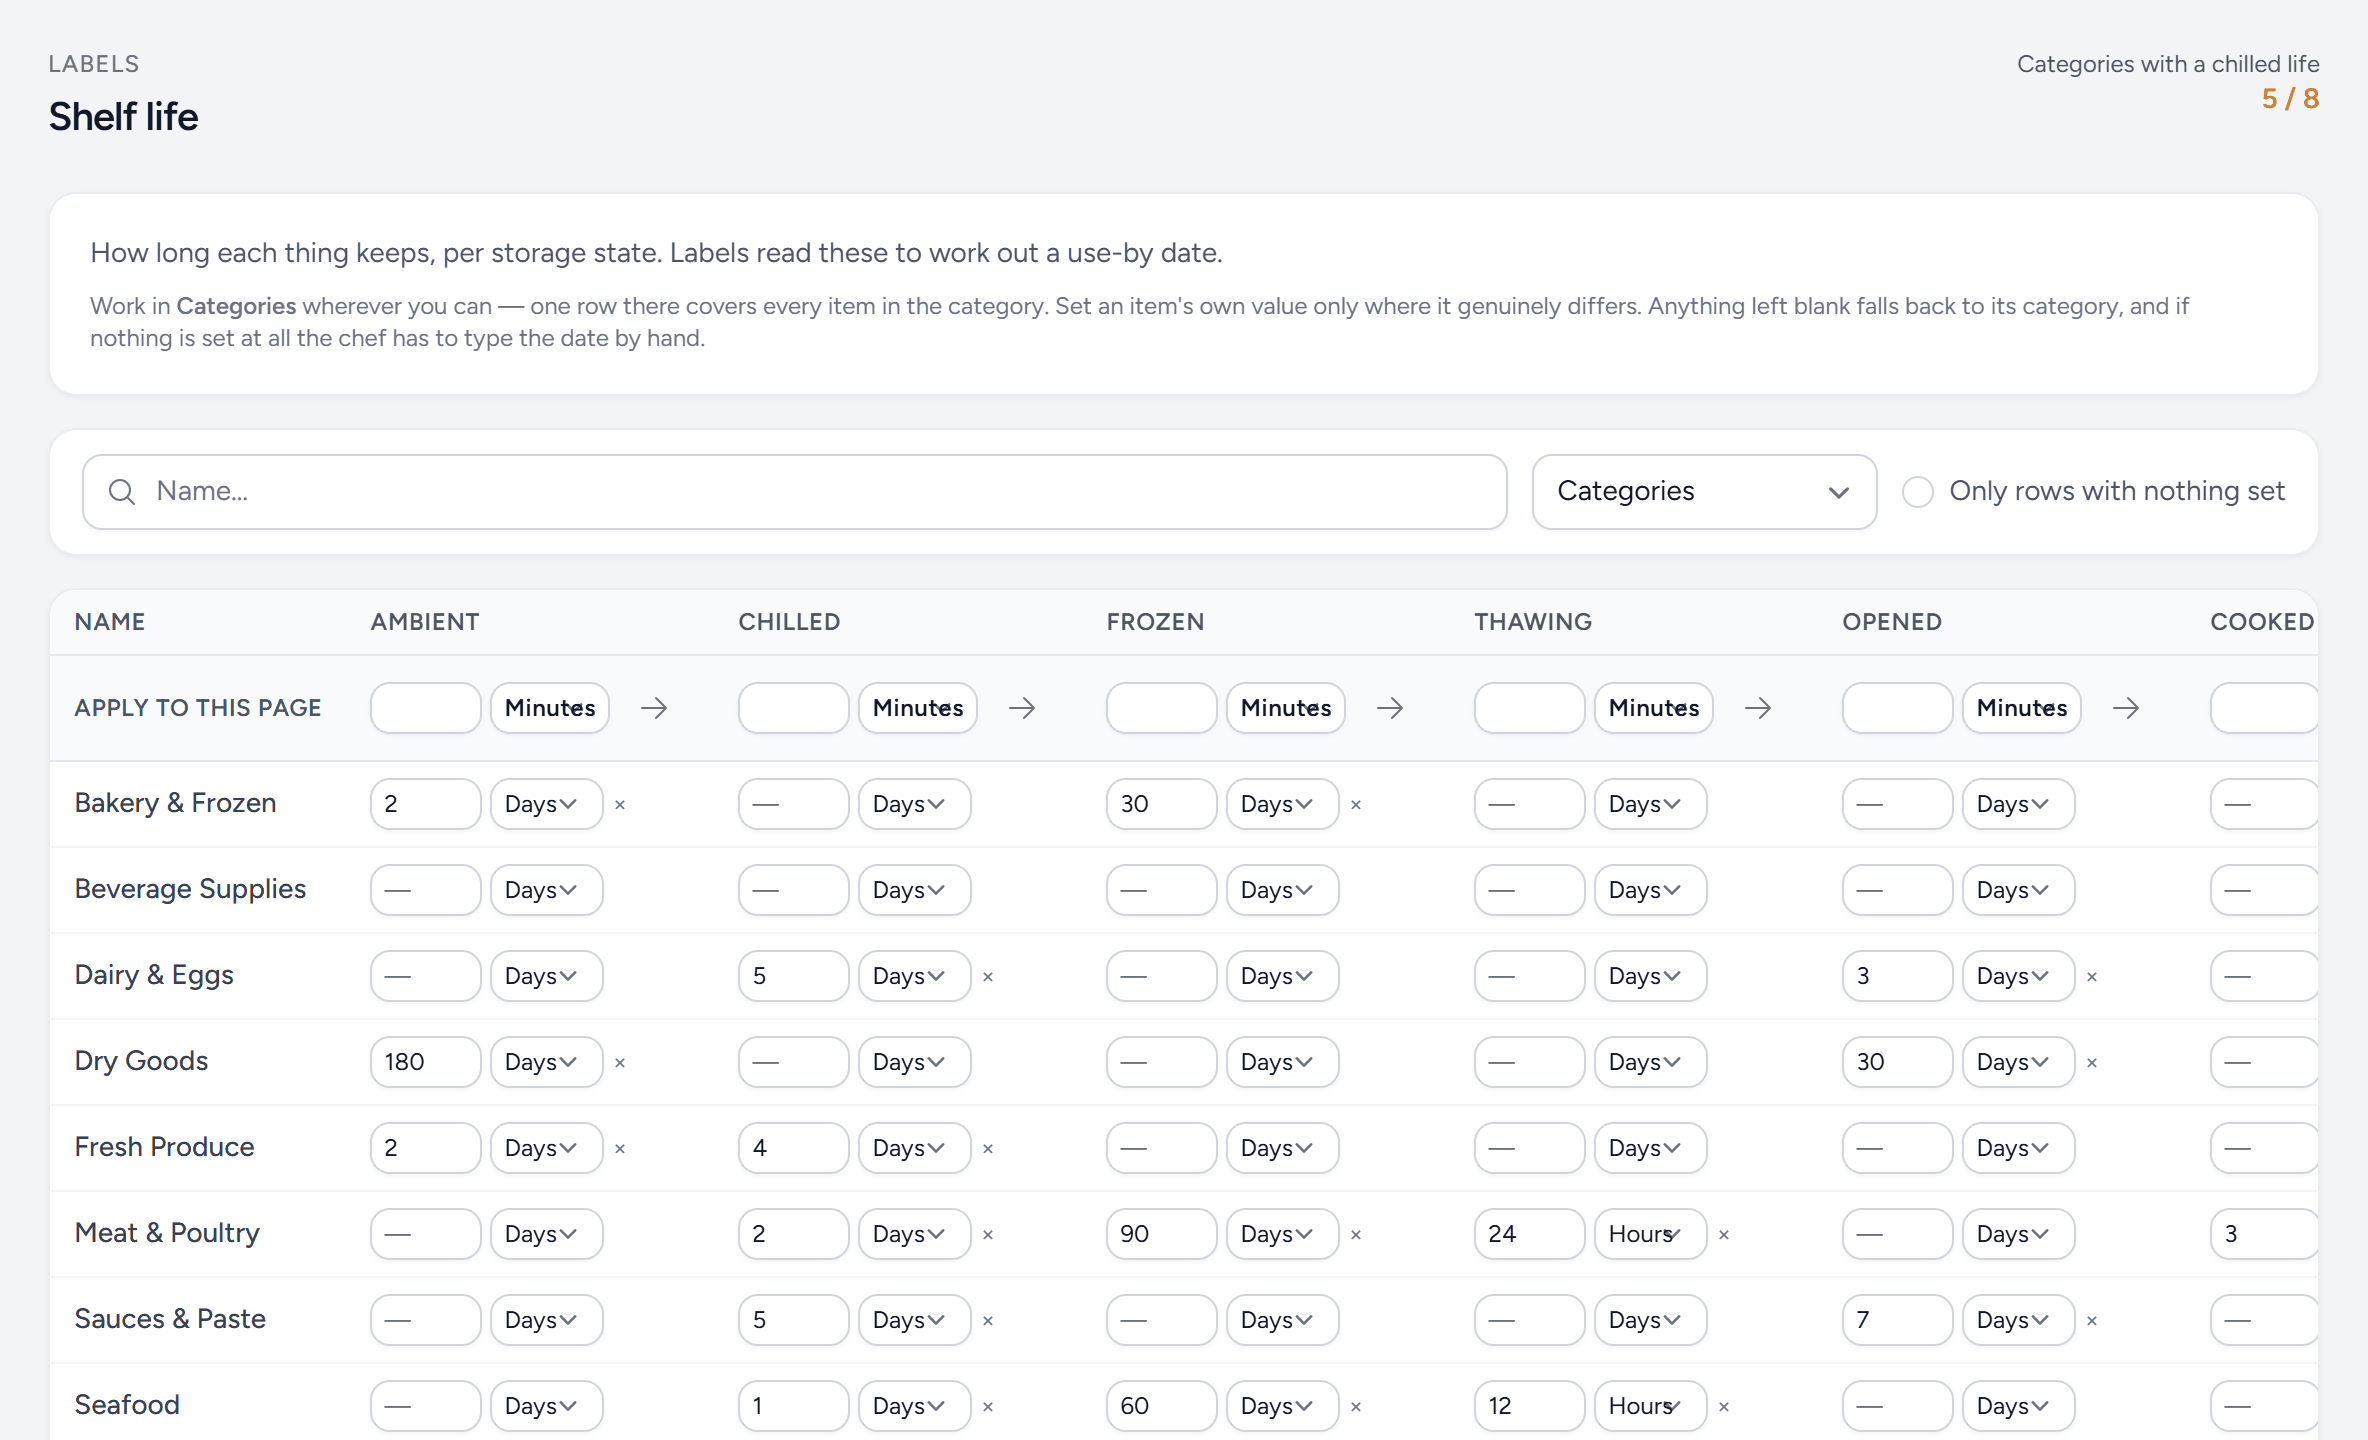Clear Fresh Produce chilled value
This screenshot has height=1440, width=2368.
[x=988, y=1149]
